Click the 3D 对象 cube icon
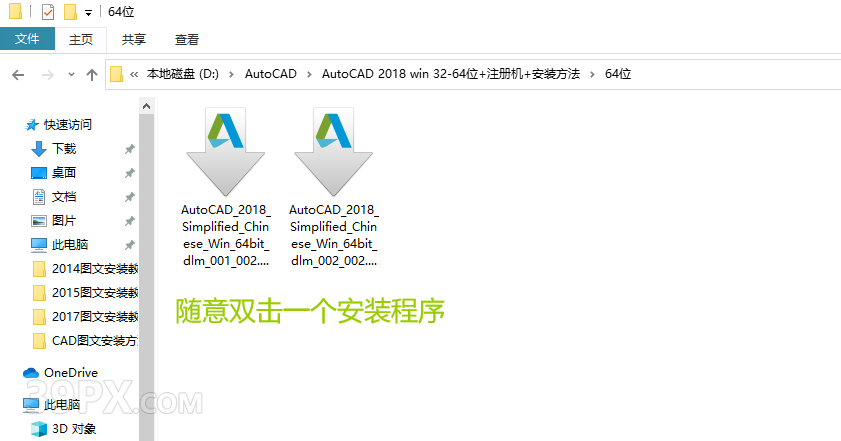Image resolution: width=841 pixels, height=441 pixels. click(39, 429)
